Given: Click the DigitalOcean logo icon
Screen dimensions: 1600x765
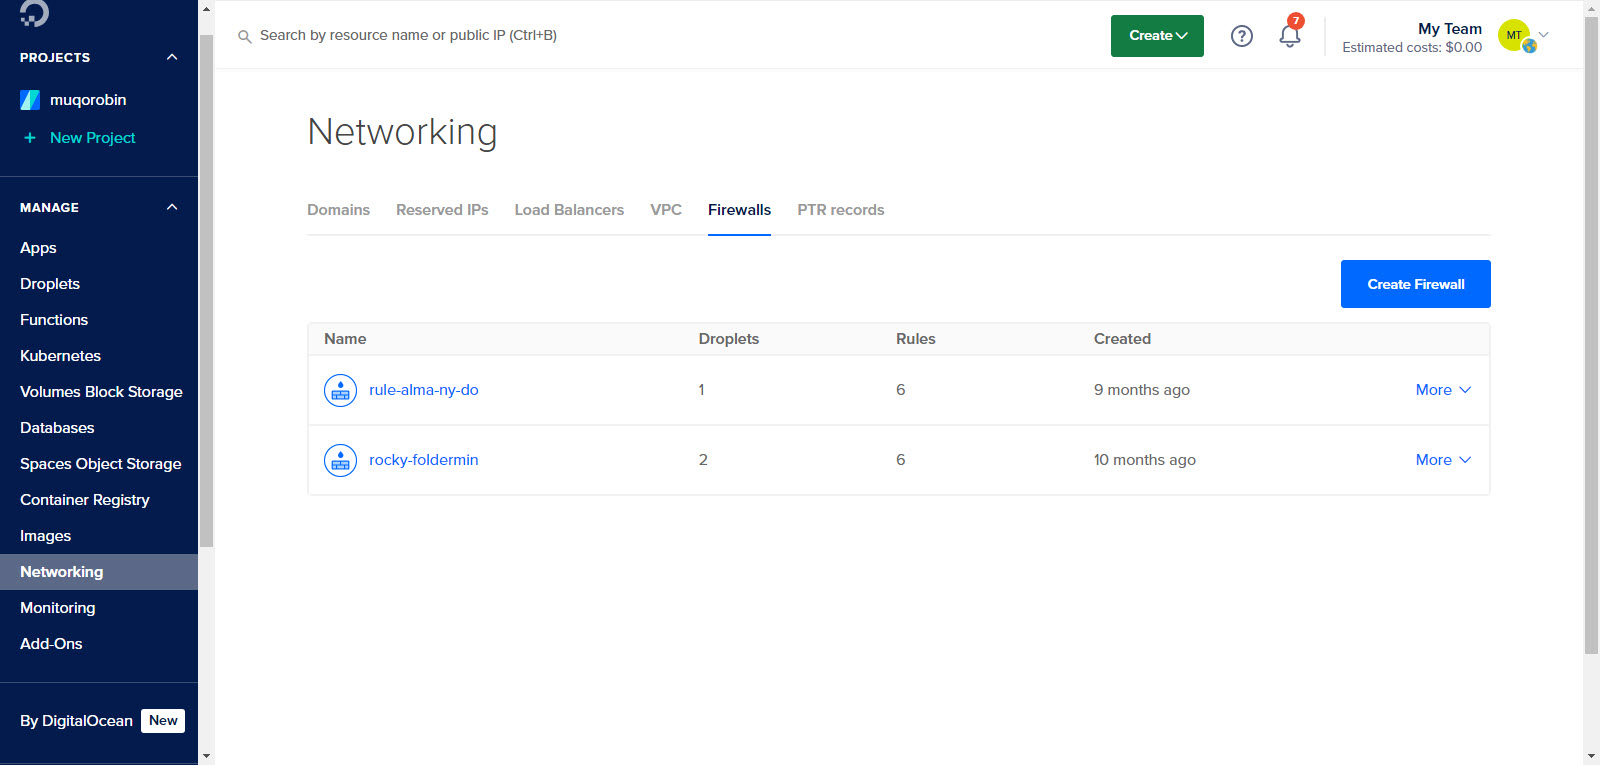Looking at the screenshot, I should tap(34, 12).
